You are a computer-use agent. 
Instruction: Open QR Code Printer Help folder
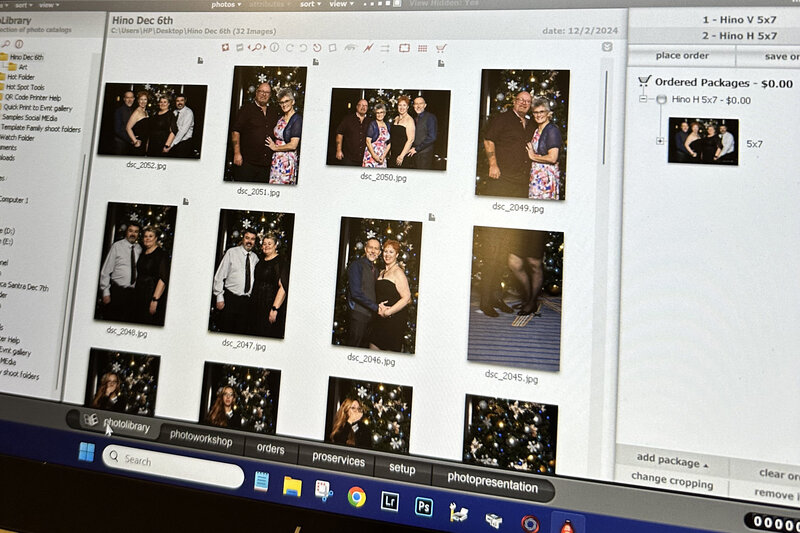[33, 97]
